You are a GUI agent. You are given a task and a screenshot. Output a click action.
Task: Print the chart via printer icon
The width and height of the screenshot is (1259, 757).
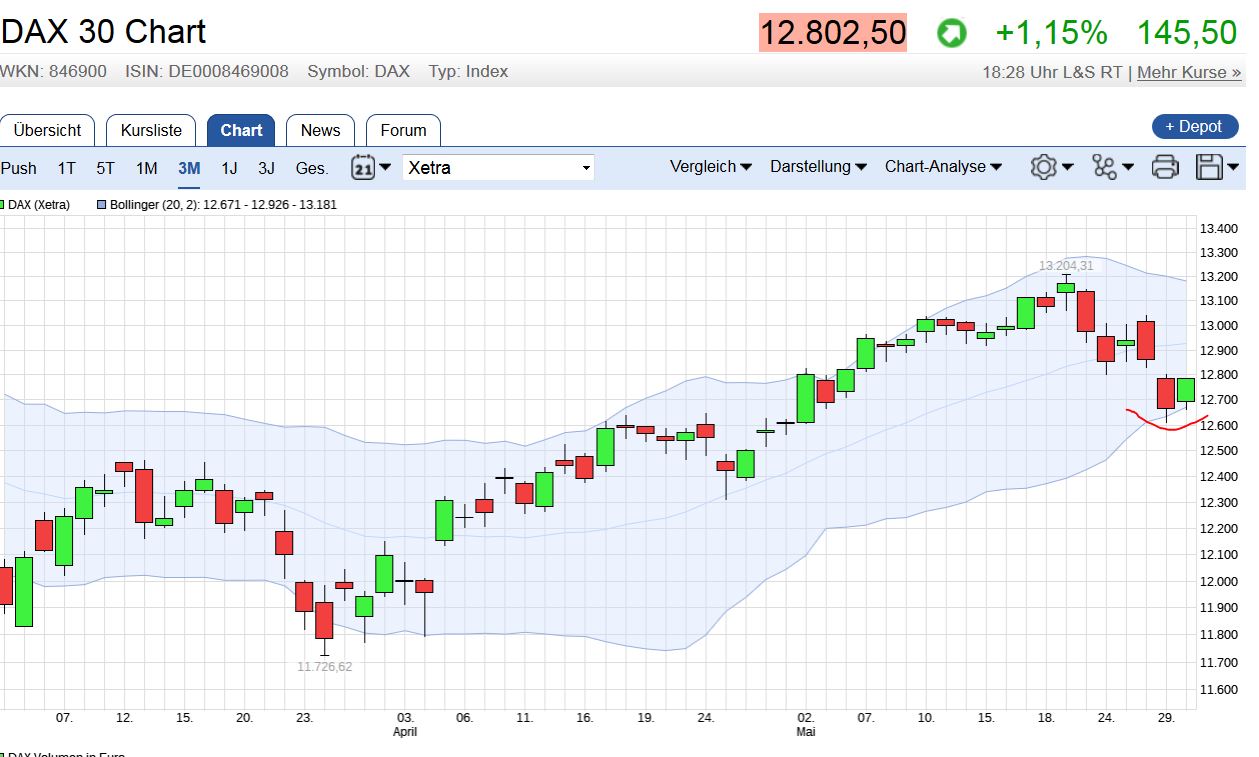click(x=1165, y=167)
